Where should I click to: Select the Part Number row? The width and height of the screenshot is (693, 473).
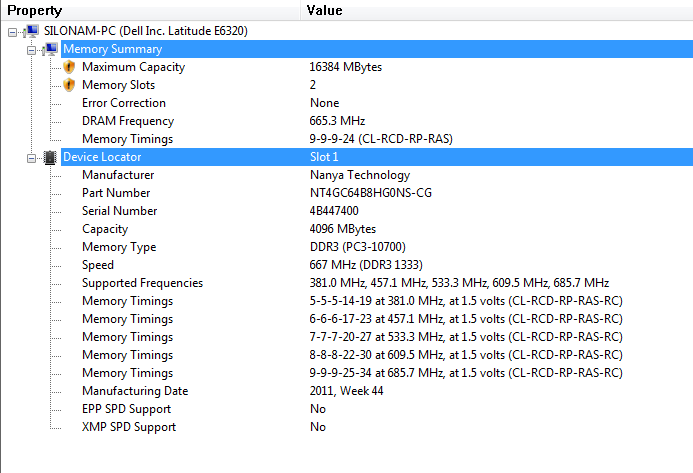[x=377, y=193]
